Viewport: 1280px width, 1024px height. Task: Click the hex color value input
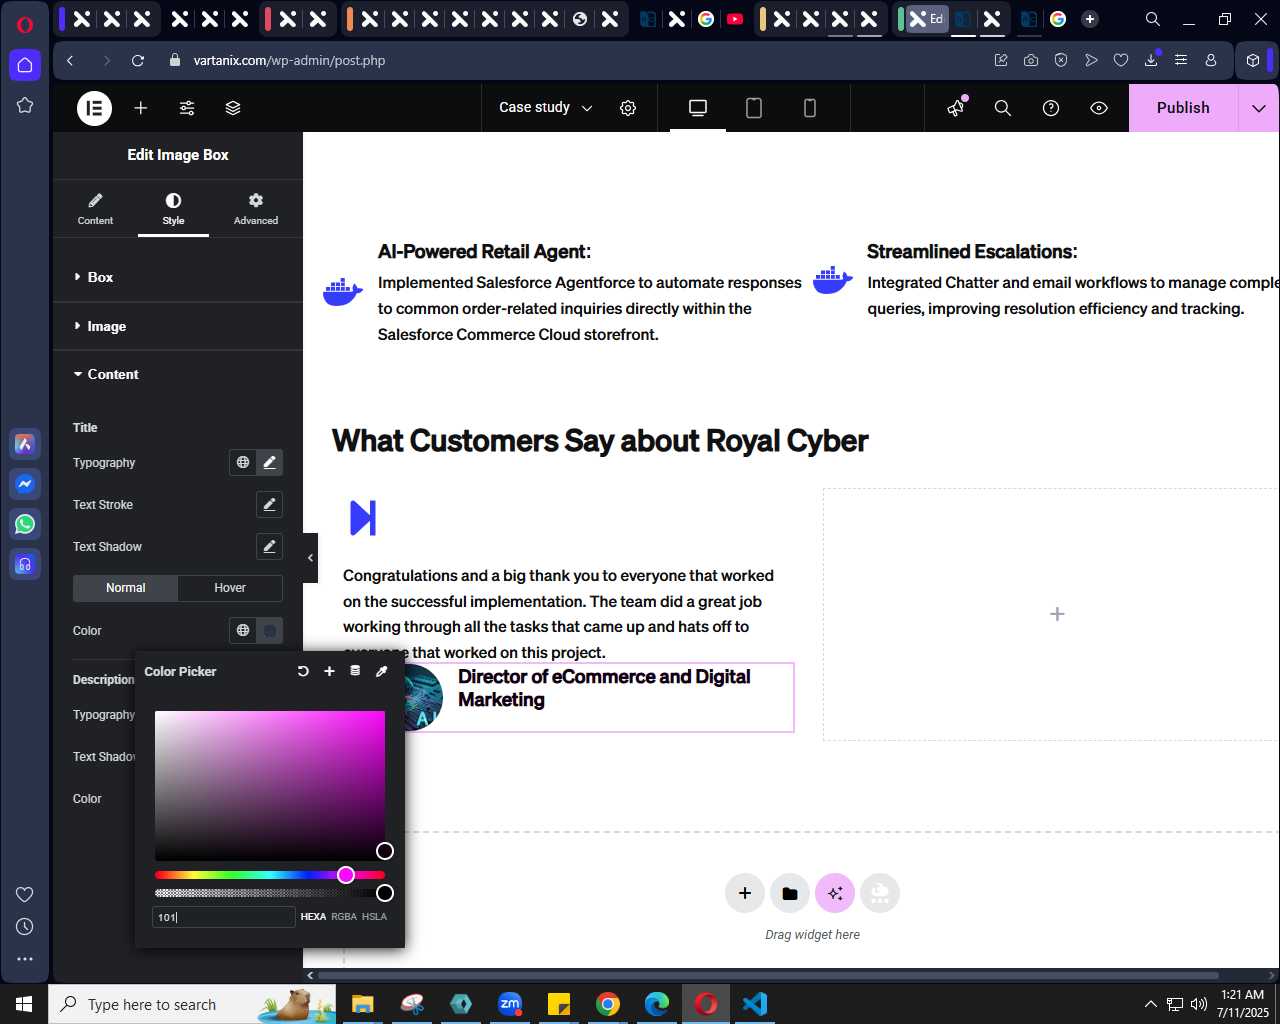[224, 917]
